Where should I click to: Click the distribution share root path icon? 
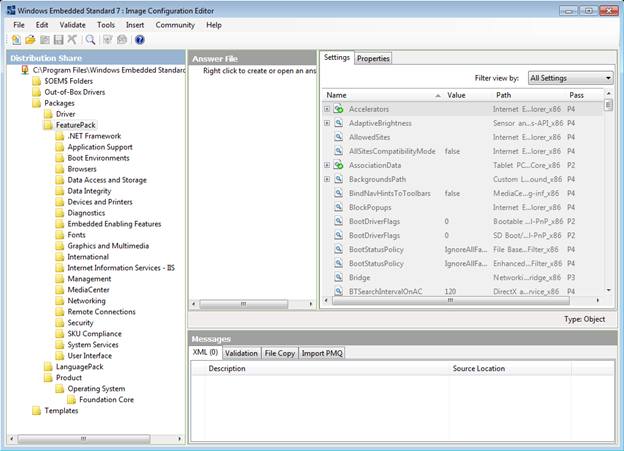tap(25, 70)
